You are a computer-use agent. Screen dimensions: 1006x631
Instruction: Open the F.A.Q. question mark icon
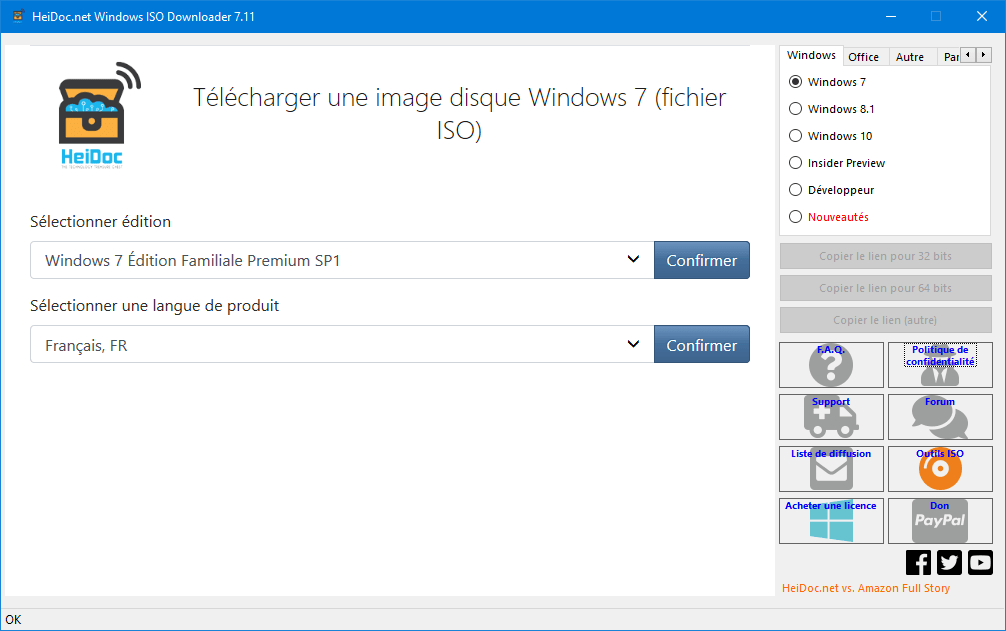click(831, 365)
